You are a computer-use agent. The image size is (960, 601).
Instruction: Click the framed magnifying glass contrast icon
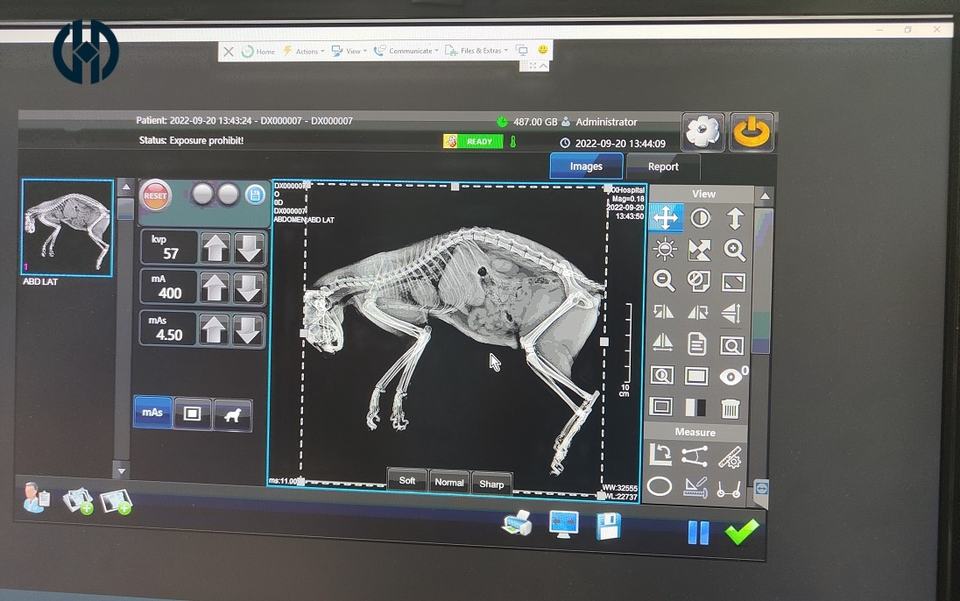coord(662,375)
